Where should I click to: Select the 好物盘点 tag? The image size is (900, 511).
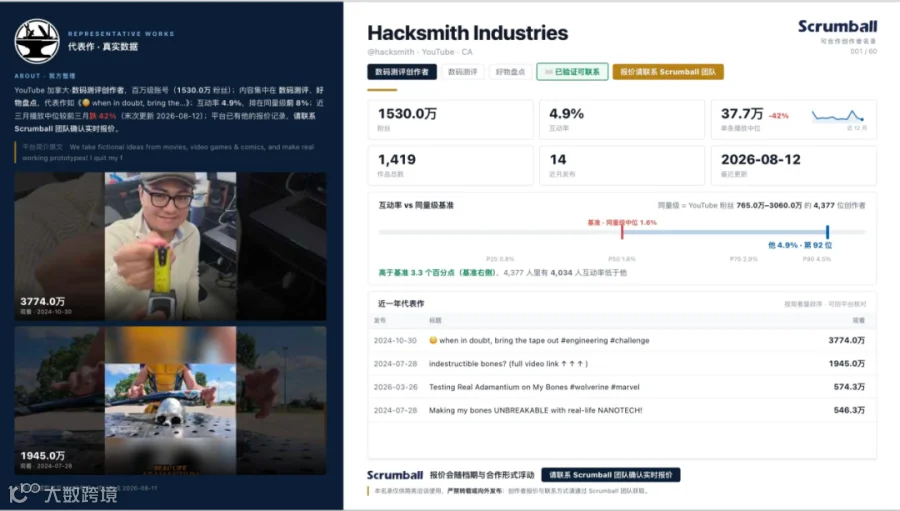click(510, 72)
